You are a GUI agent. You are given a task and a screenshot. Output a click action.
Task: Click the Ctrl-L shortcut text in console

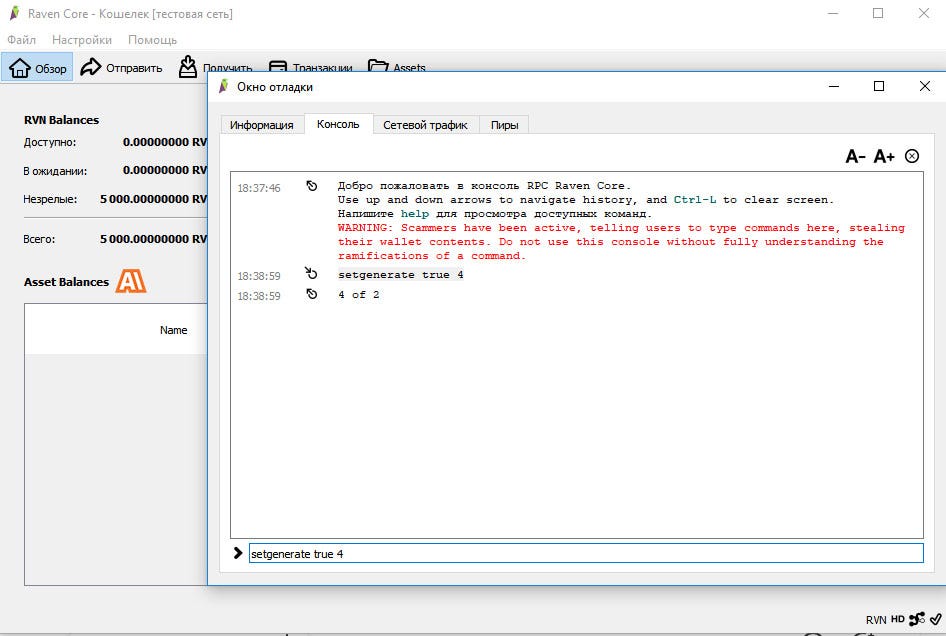(694, 200)
